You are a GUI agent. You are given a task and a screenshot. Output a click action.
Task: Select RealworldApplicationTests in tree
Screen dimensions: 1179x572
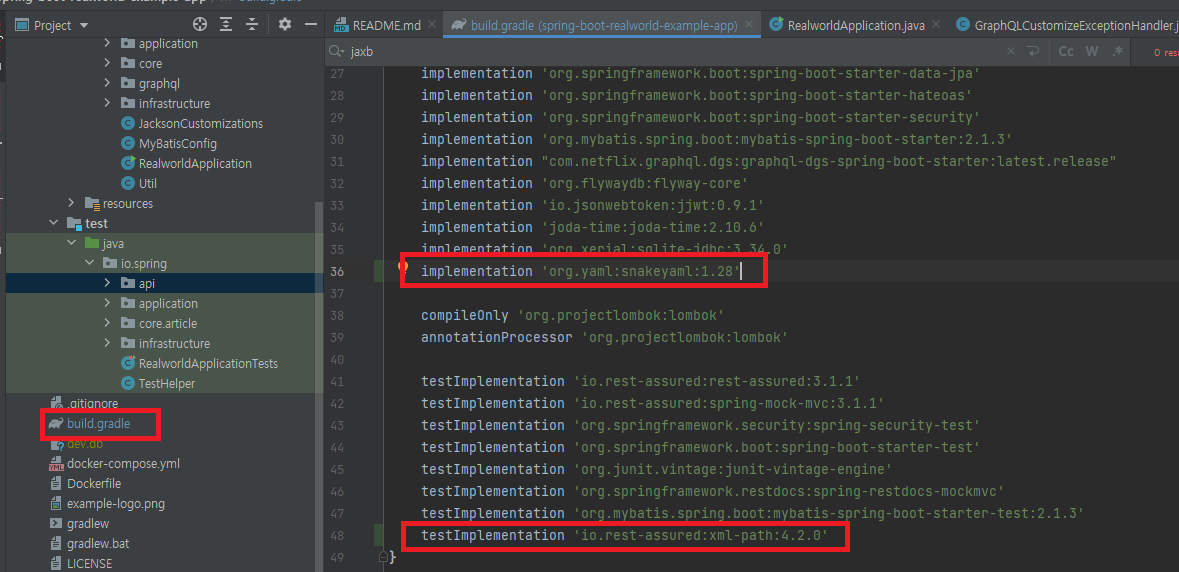pos(208,363)
